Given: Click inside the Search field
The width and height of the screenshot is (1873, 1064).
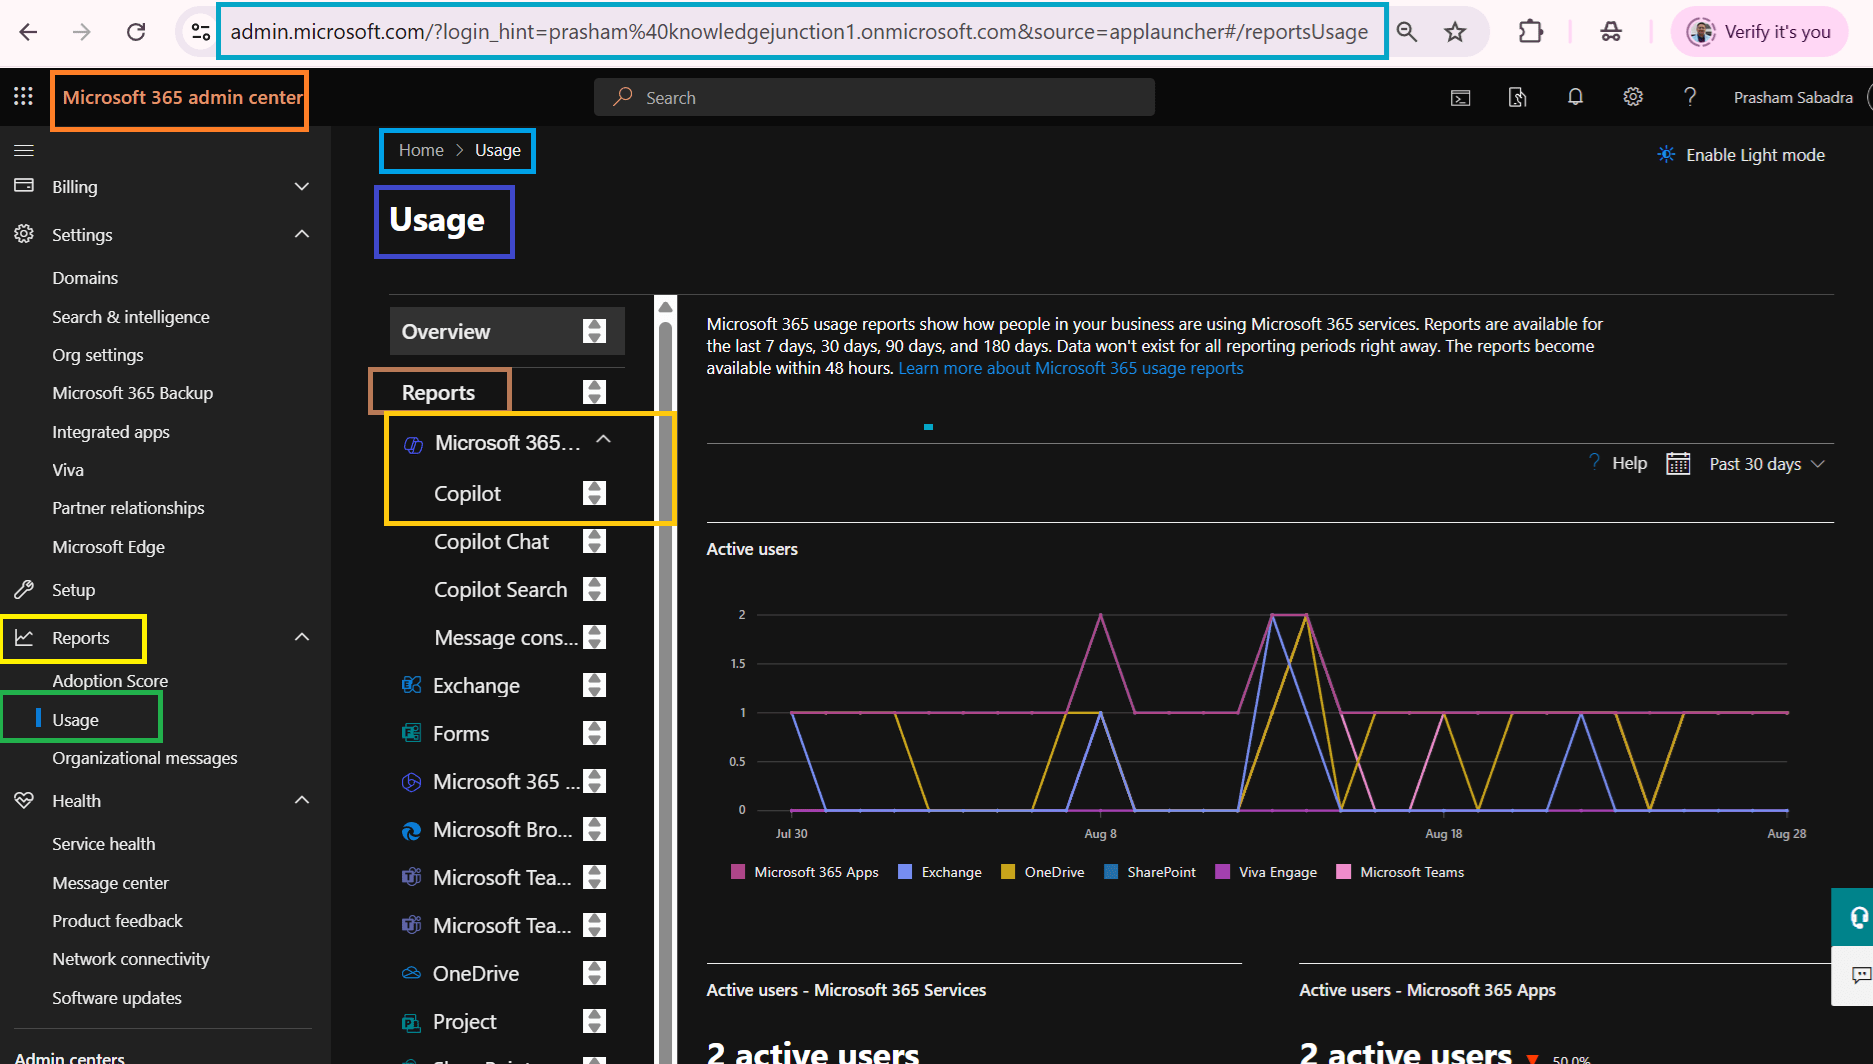Looking at the screenshot, I should pos(873,96).
